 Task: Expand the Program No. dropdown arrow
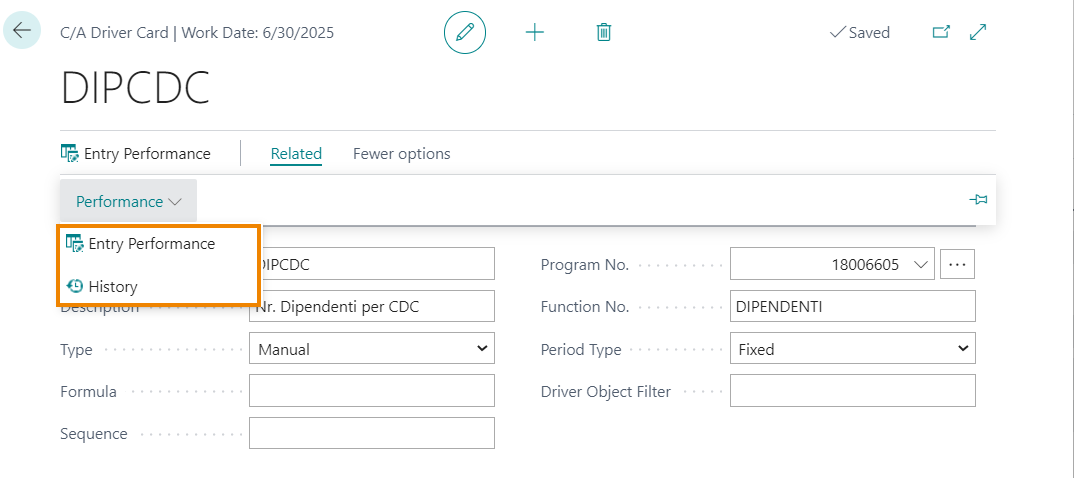(921, 264)
